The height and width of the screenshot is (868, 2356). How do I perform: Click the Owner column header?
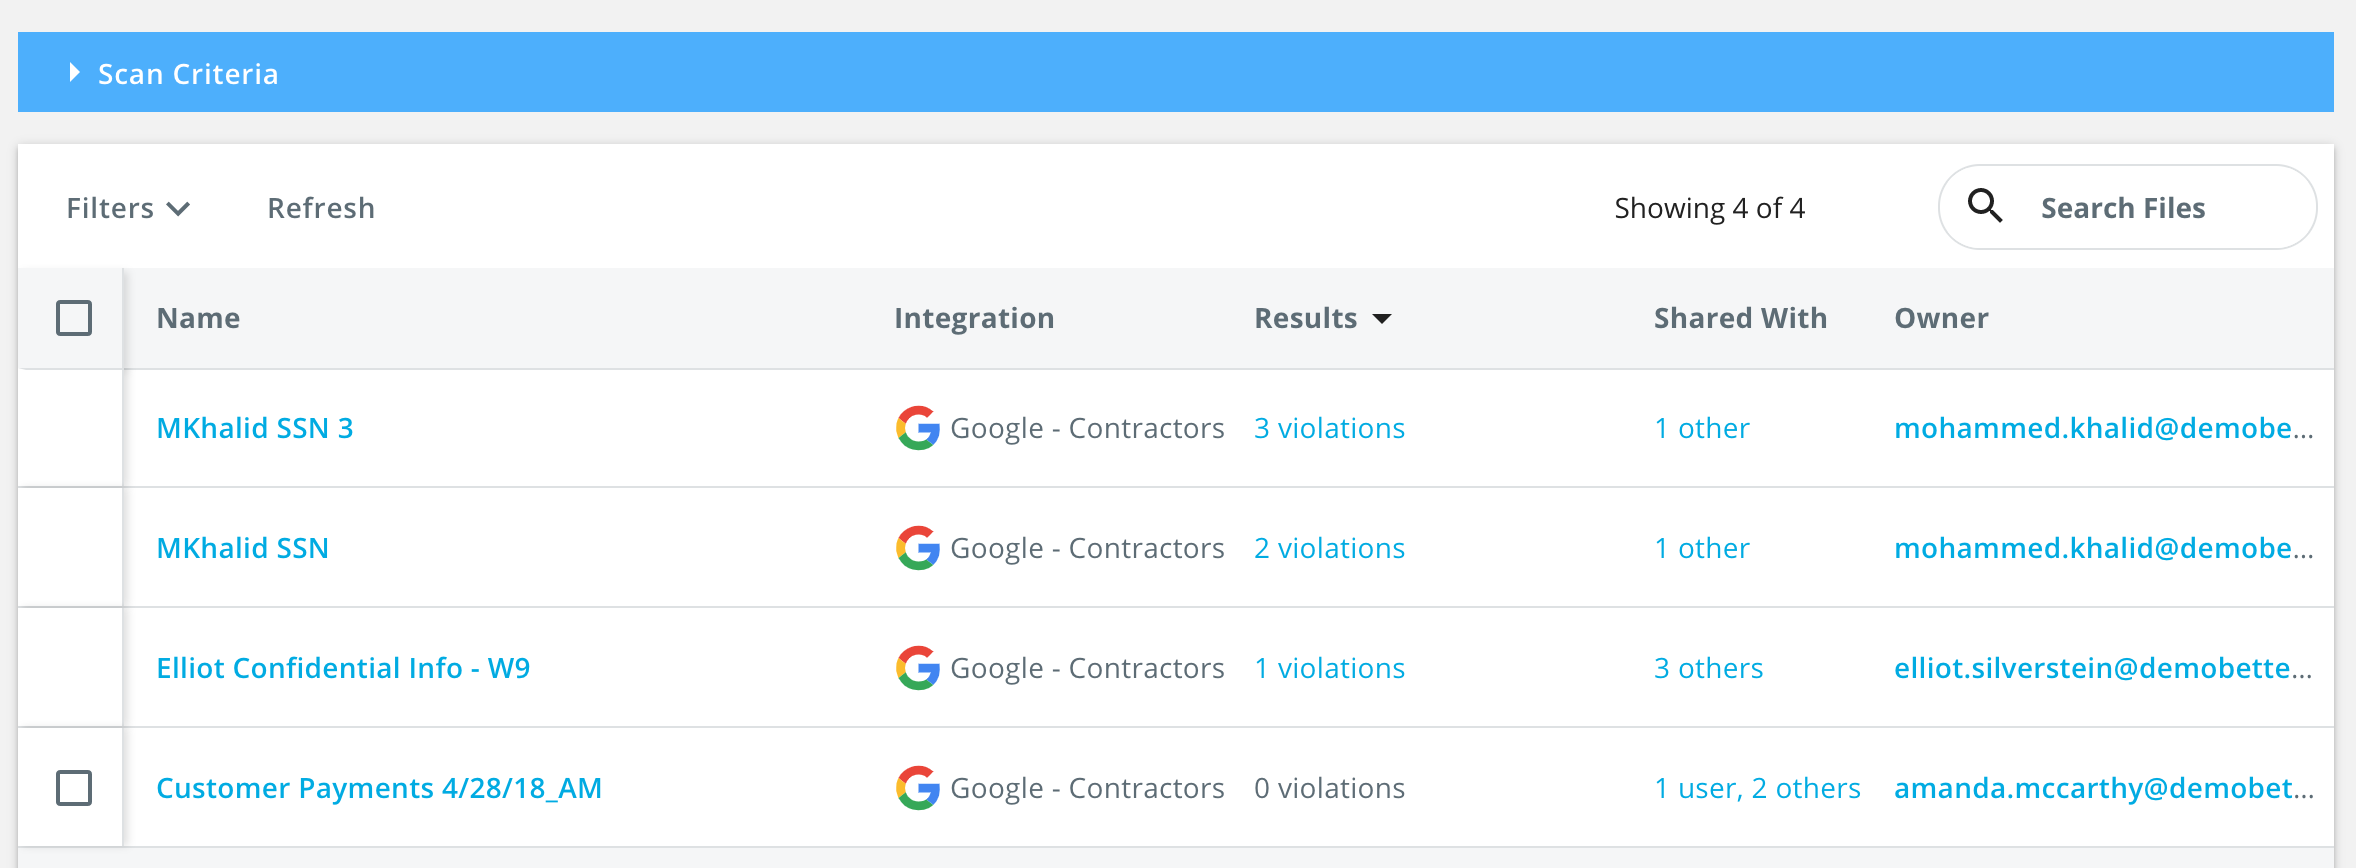tap(1941, 318)
